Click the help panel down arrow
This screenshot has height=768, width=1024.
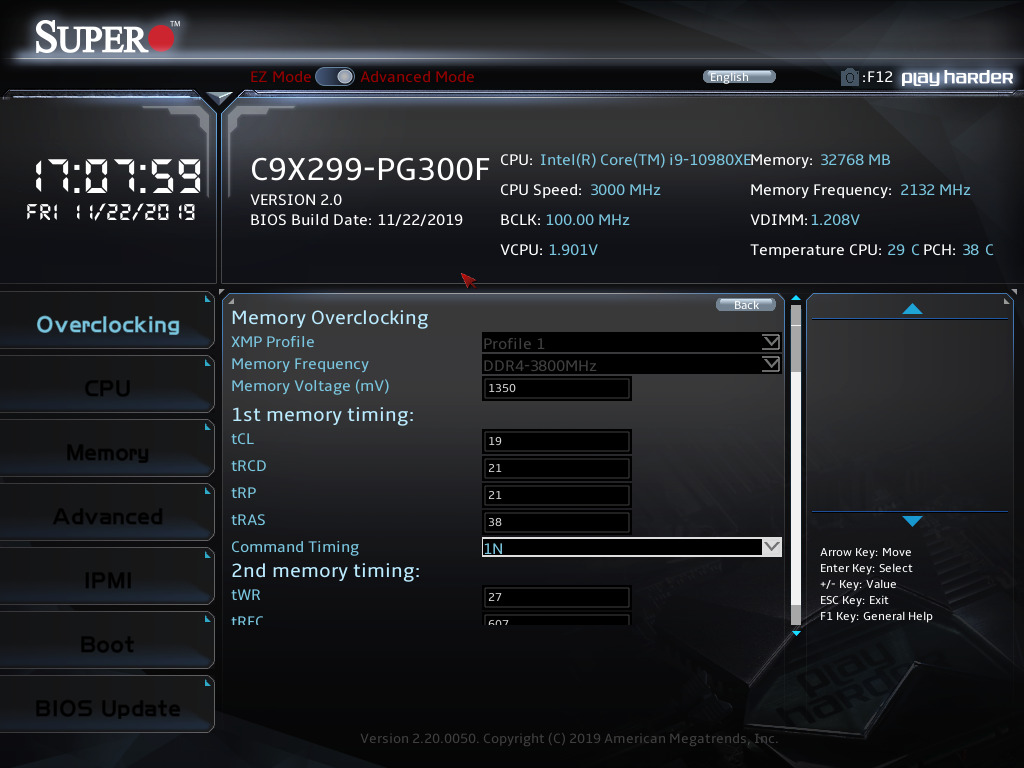912,520
